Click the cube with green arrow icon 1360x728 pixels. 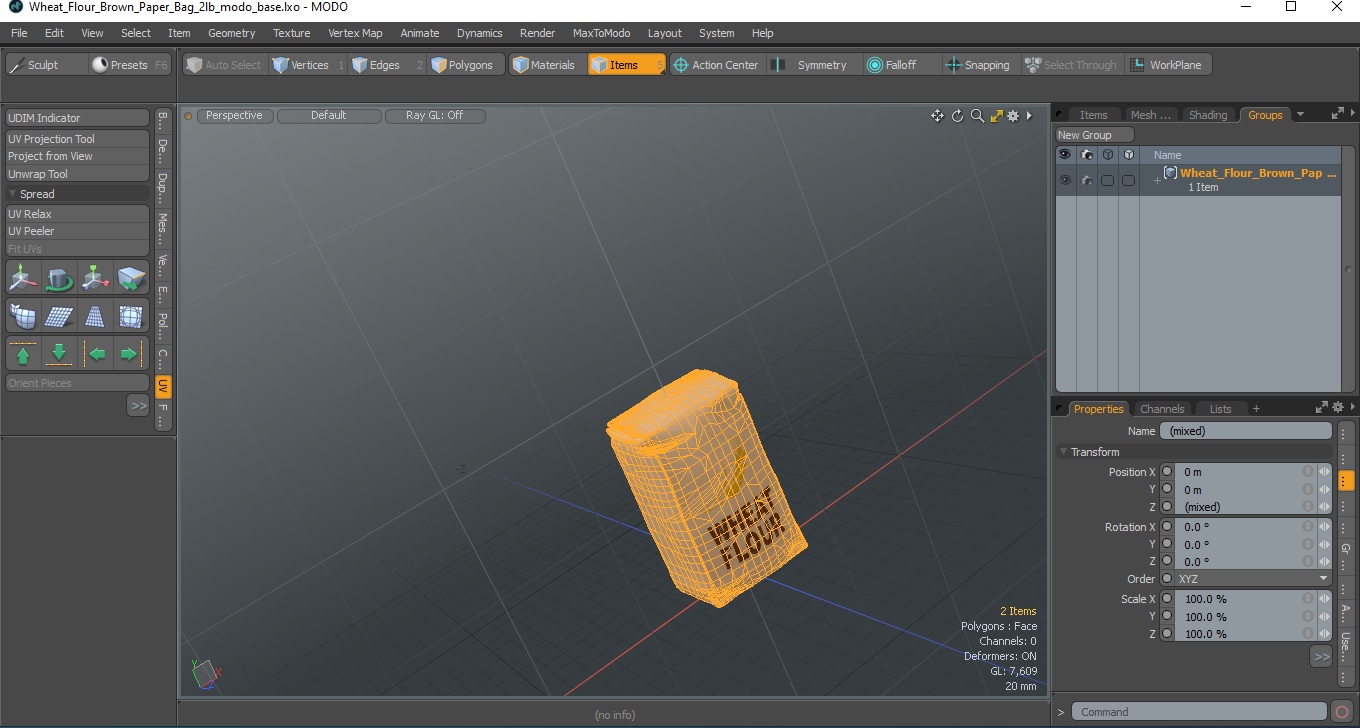[131, 277]
